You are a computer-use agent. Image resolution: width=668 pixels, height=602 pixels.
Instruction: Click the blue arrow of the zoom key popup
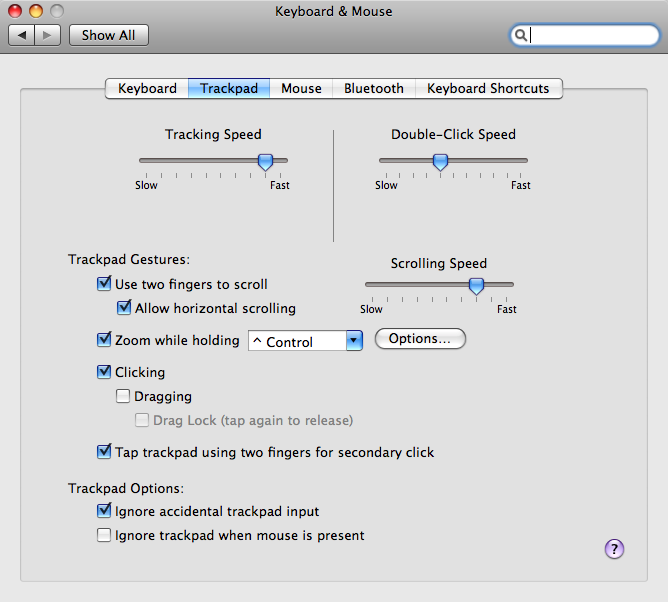click(354, 341)
